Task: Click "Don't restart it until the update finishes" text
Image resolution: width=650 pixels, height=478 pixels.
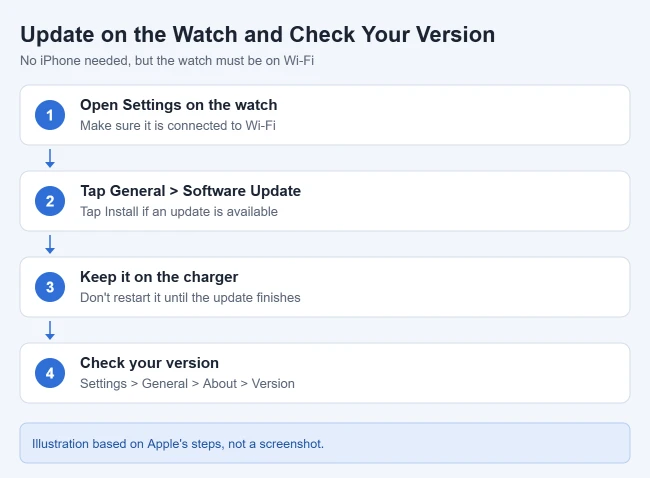Action: (x=190, y=297)
